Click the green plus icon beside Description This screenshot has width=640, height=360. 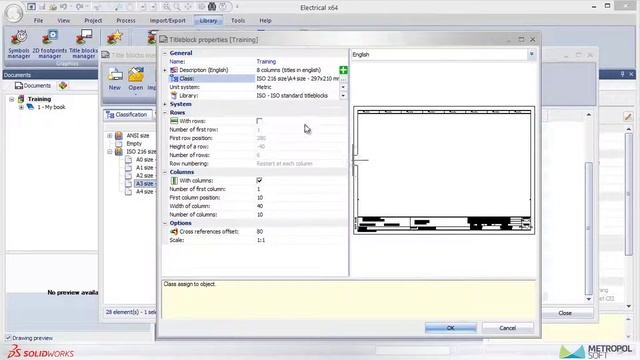coord(343,70)
